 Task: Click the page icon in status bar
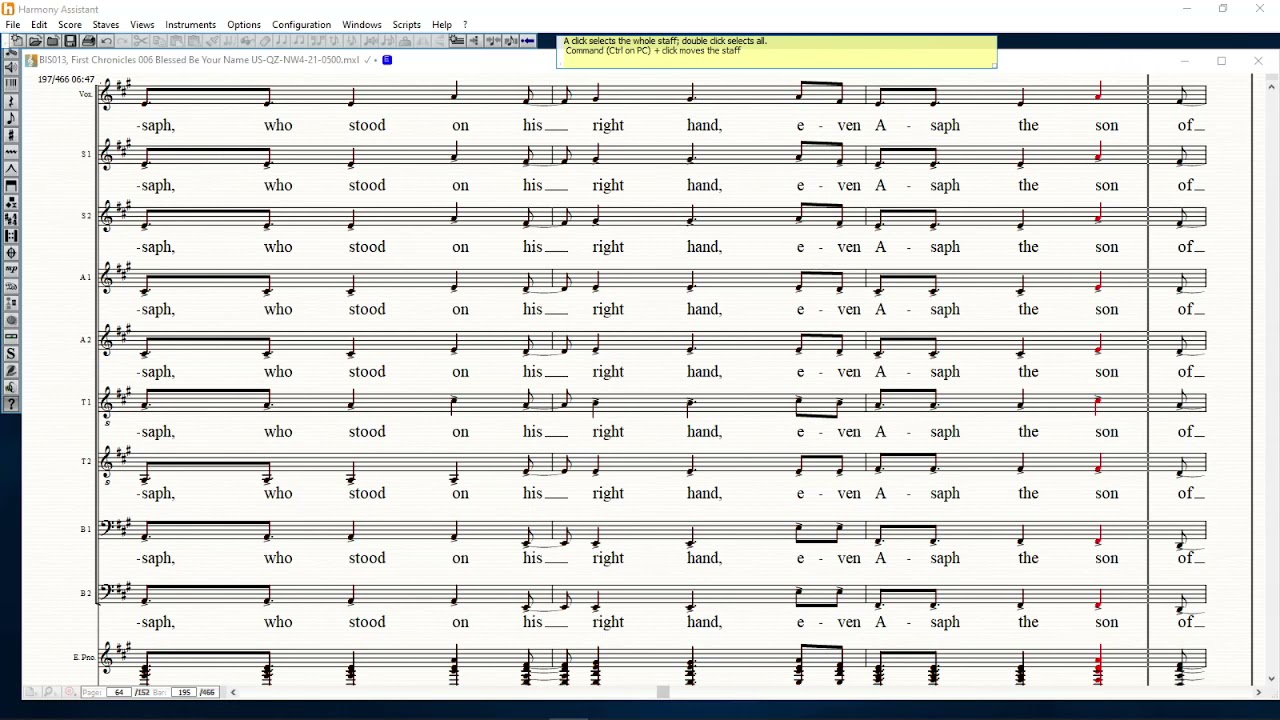coord(30,692)
